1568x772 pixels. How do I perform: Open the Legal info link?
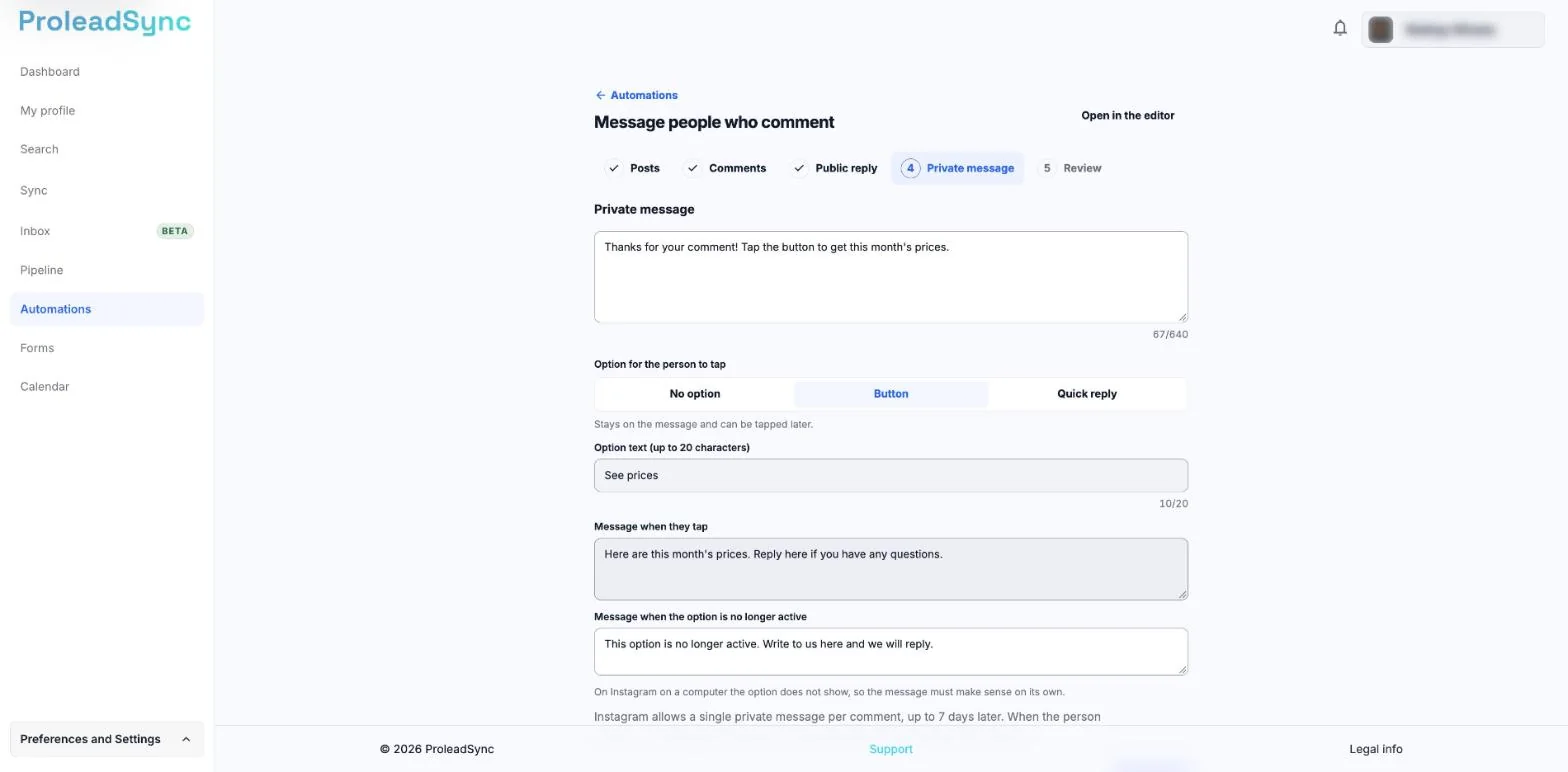coord(1375,749)
